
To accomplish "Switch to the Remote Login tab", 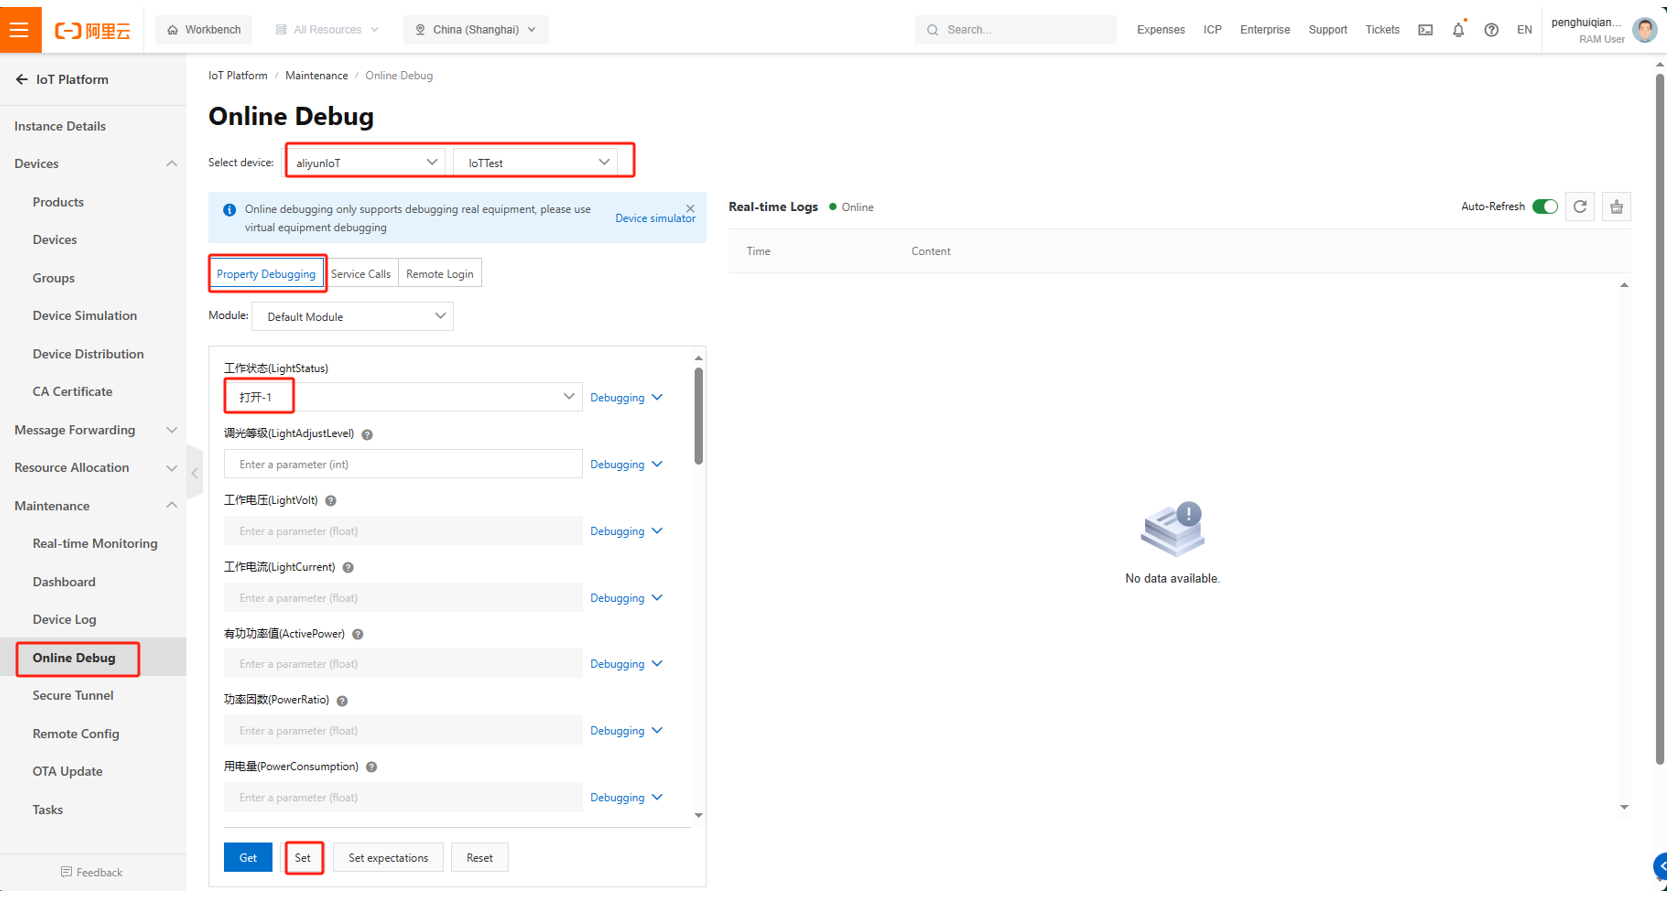I will point(439,274).
